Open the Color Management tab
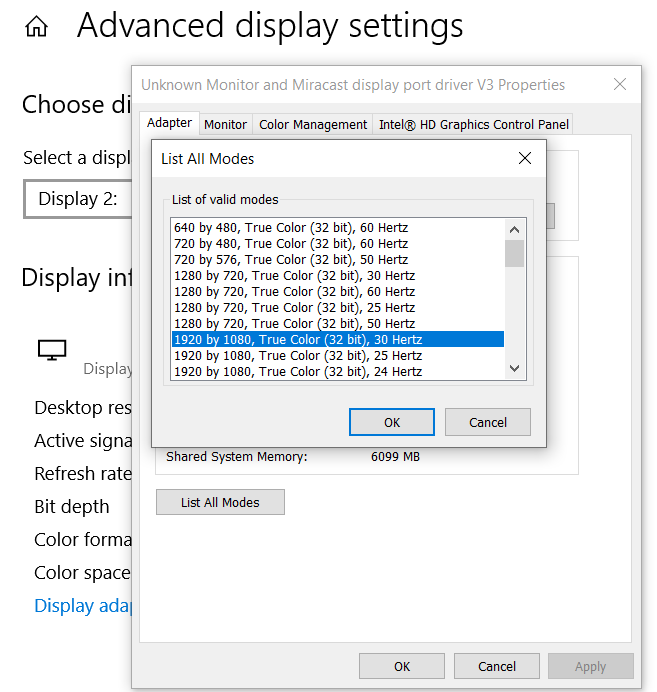This screenshot has height=692, width=657. (x=313, y=125)
